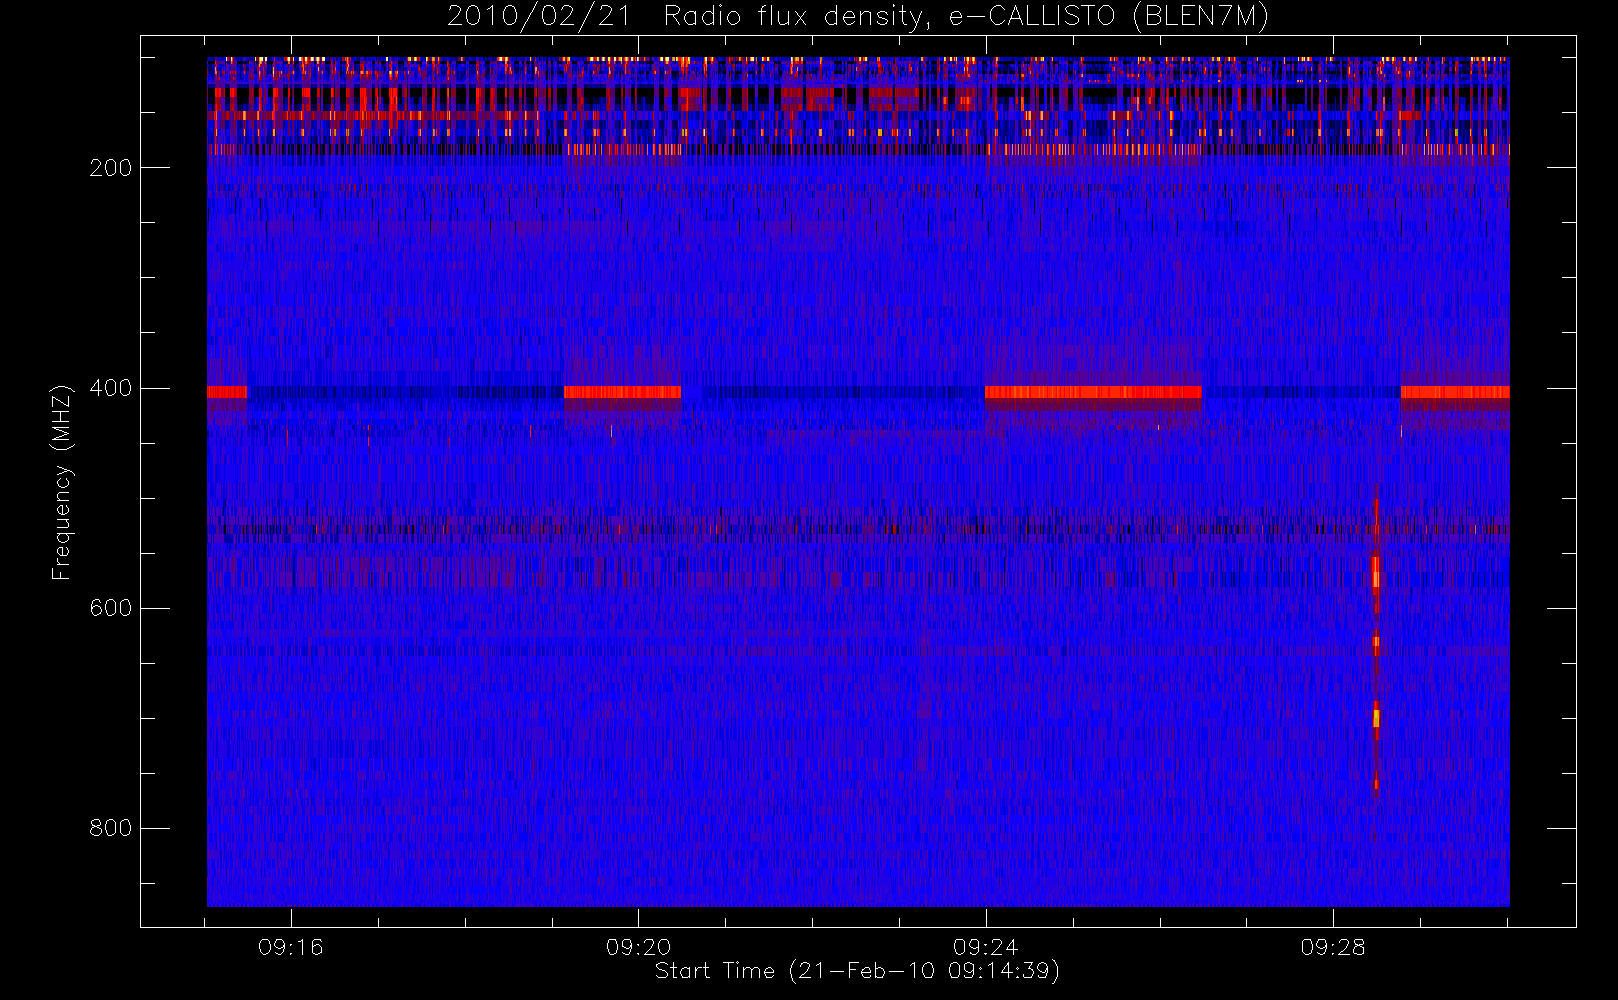Click the 09:28 time tick label
Image resolution: width=1618 pixels, height=1000 pixels.
point(1333,947)
